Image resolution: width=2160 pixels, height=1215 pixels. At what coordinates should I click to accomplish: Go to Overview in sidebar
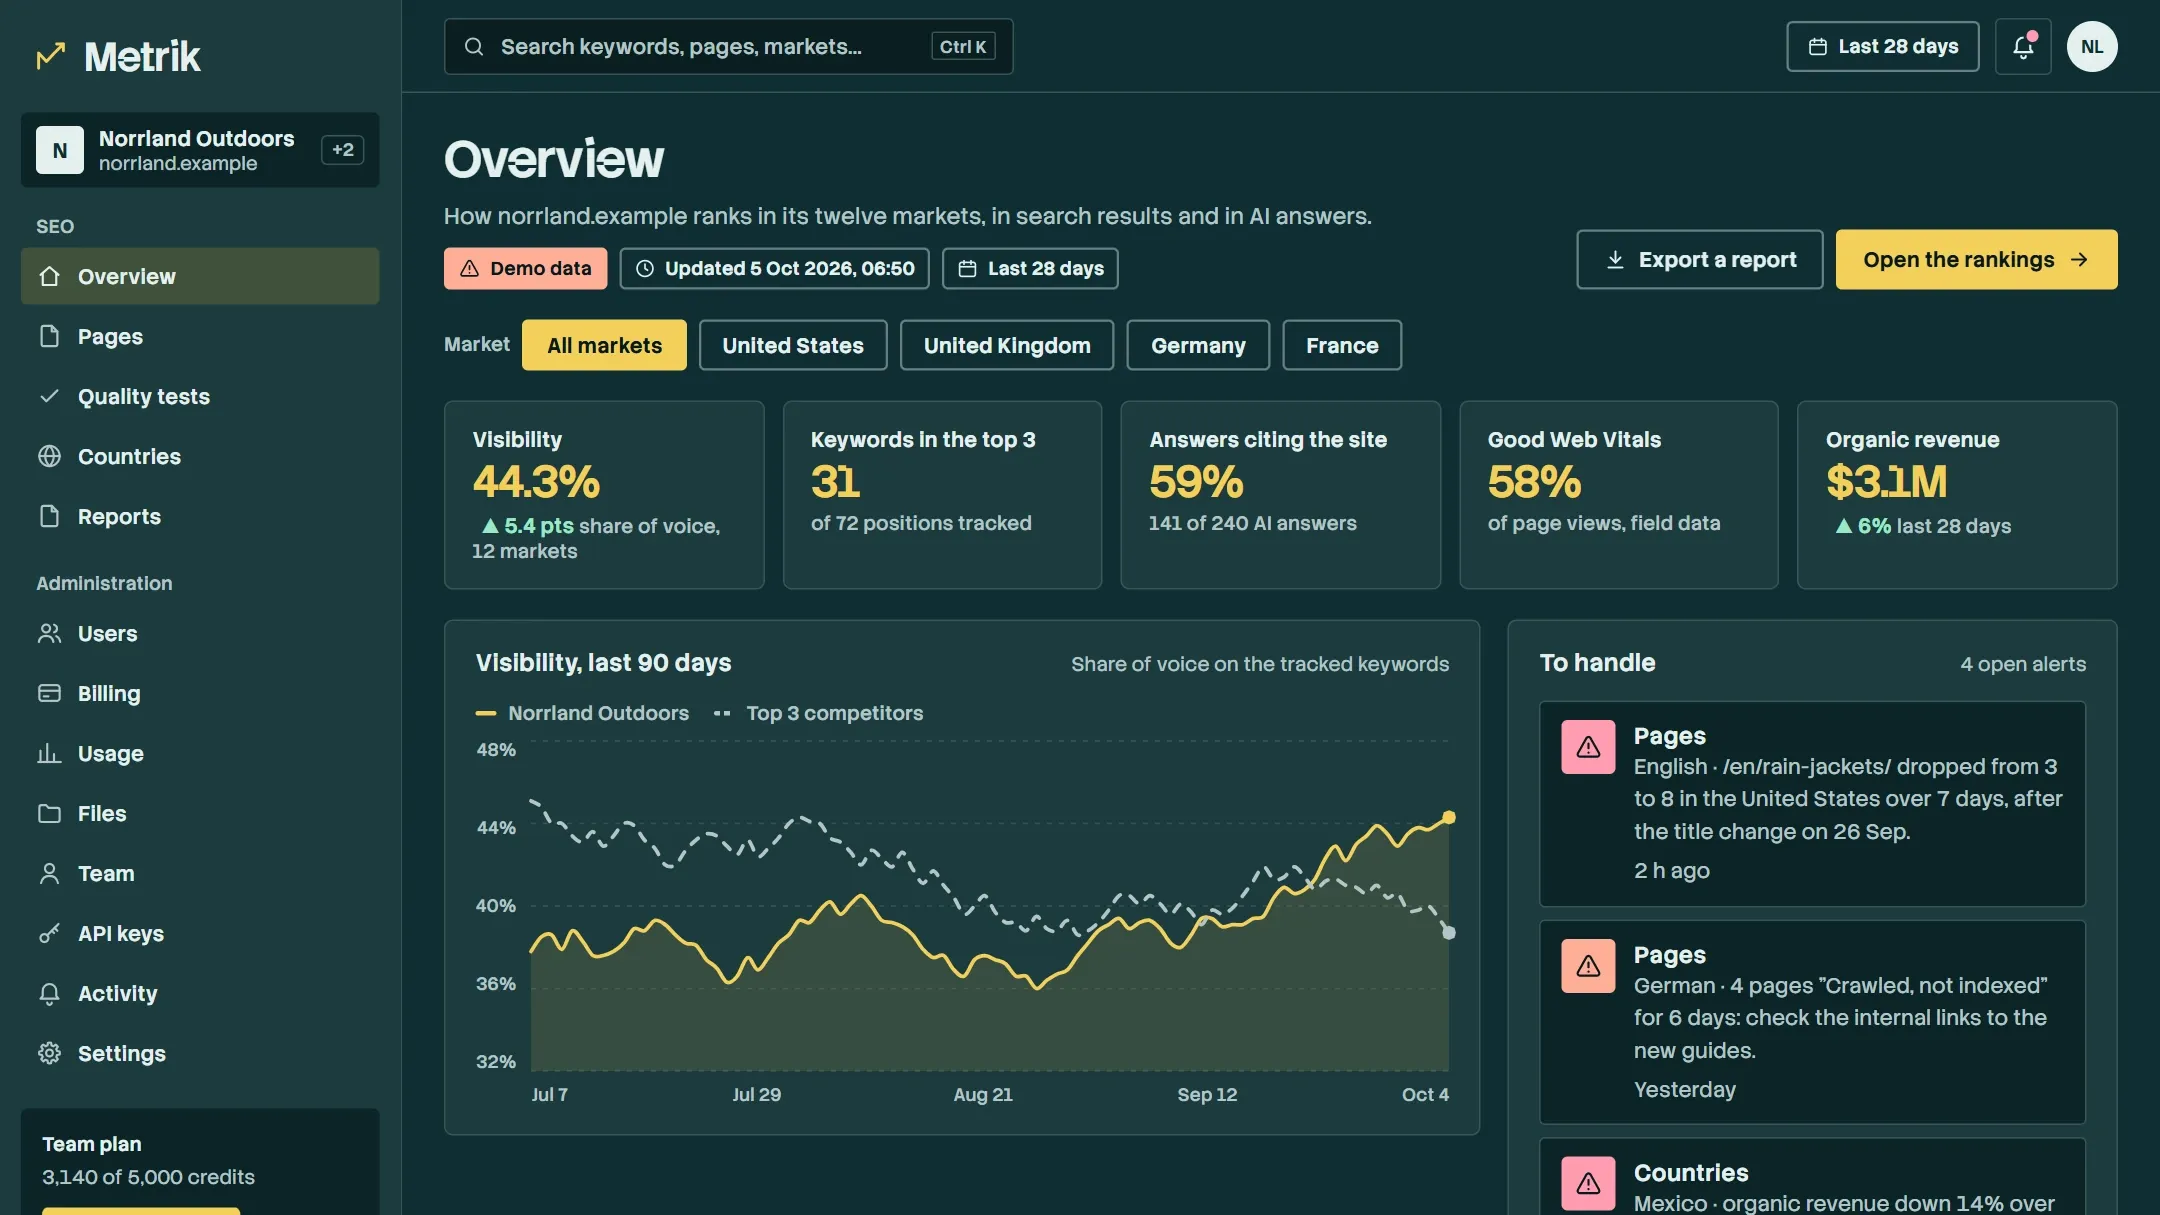point(200,276)
